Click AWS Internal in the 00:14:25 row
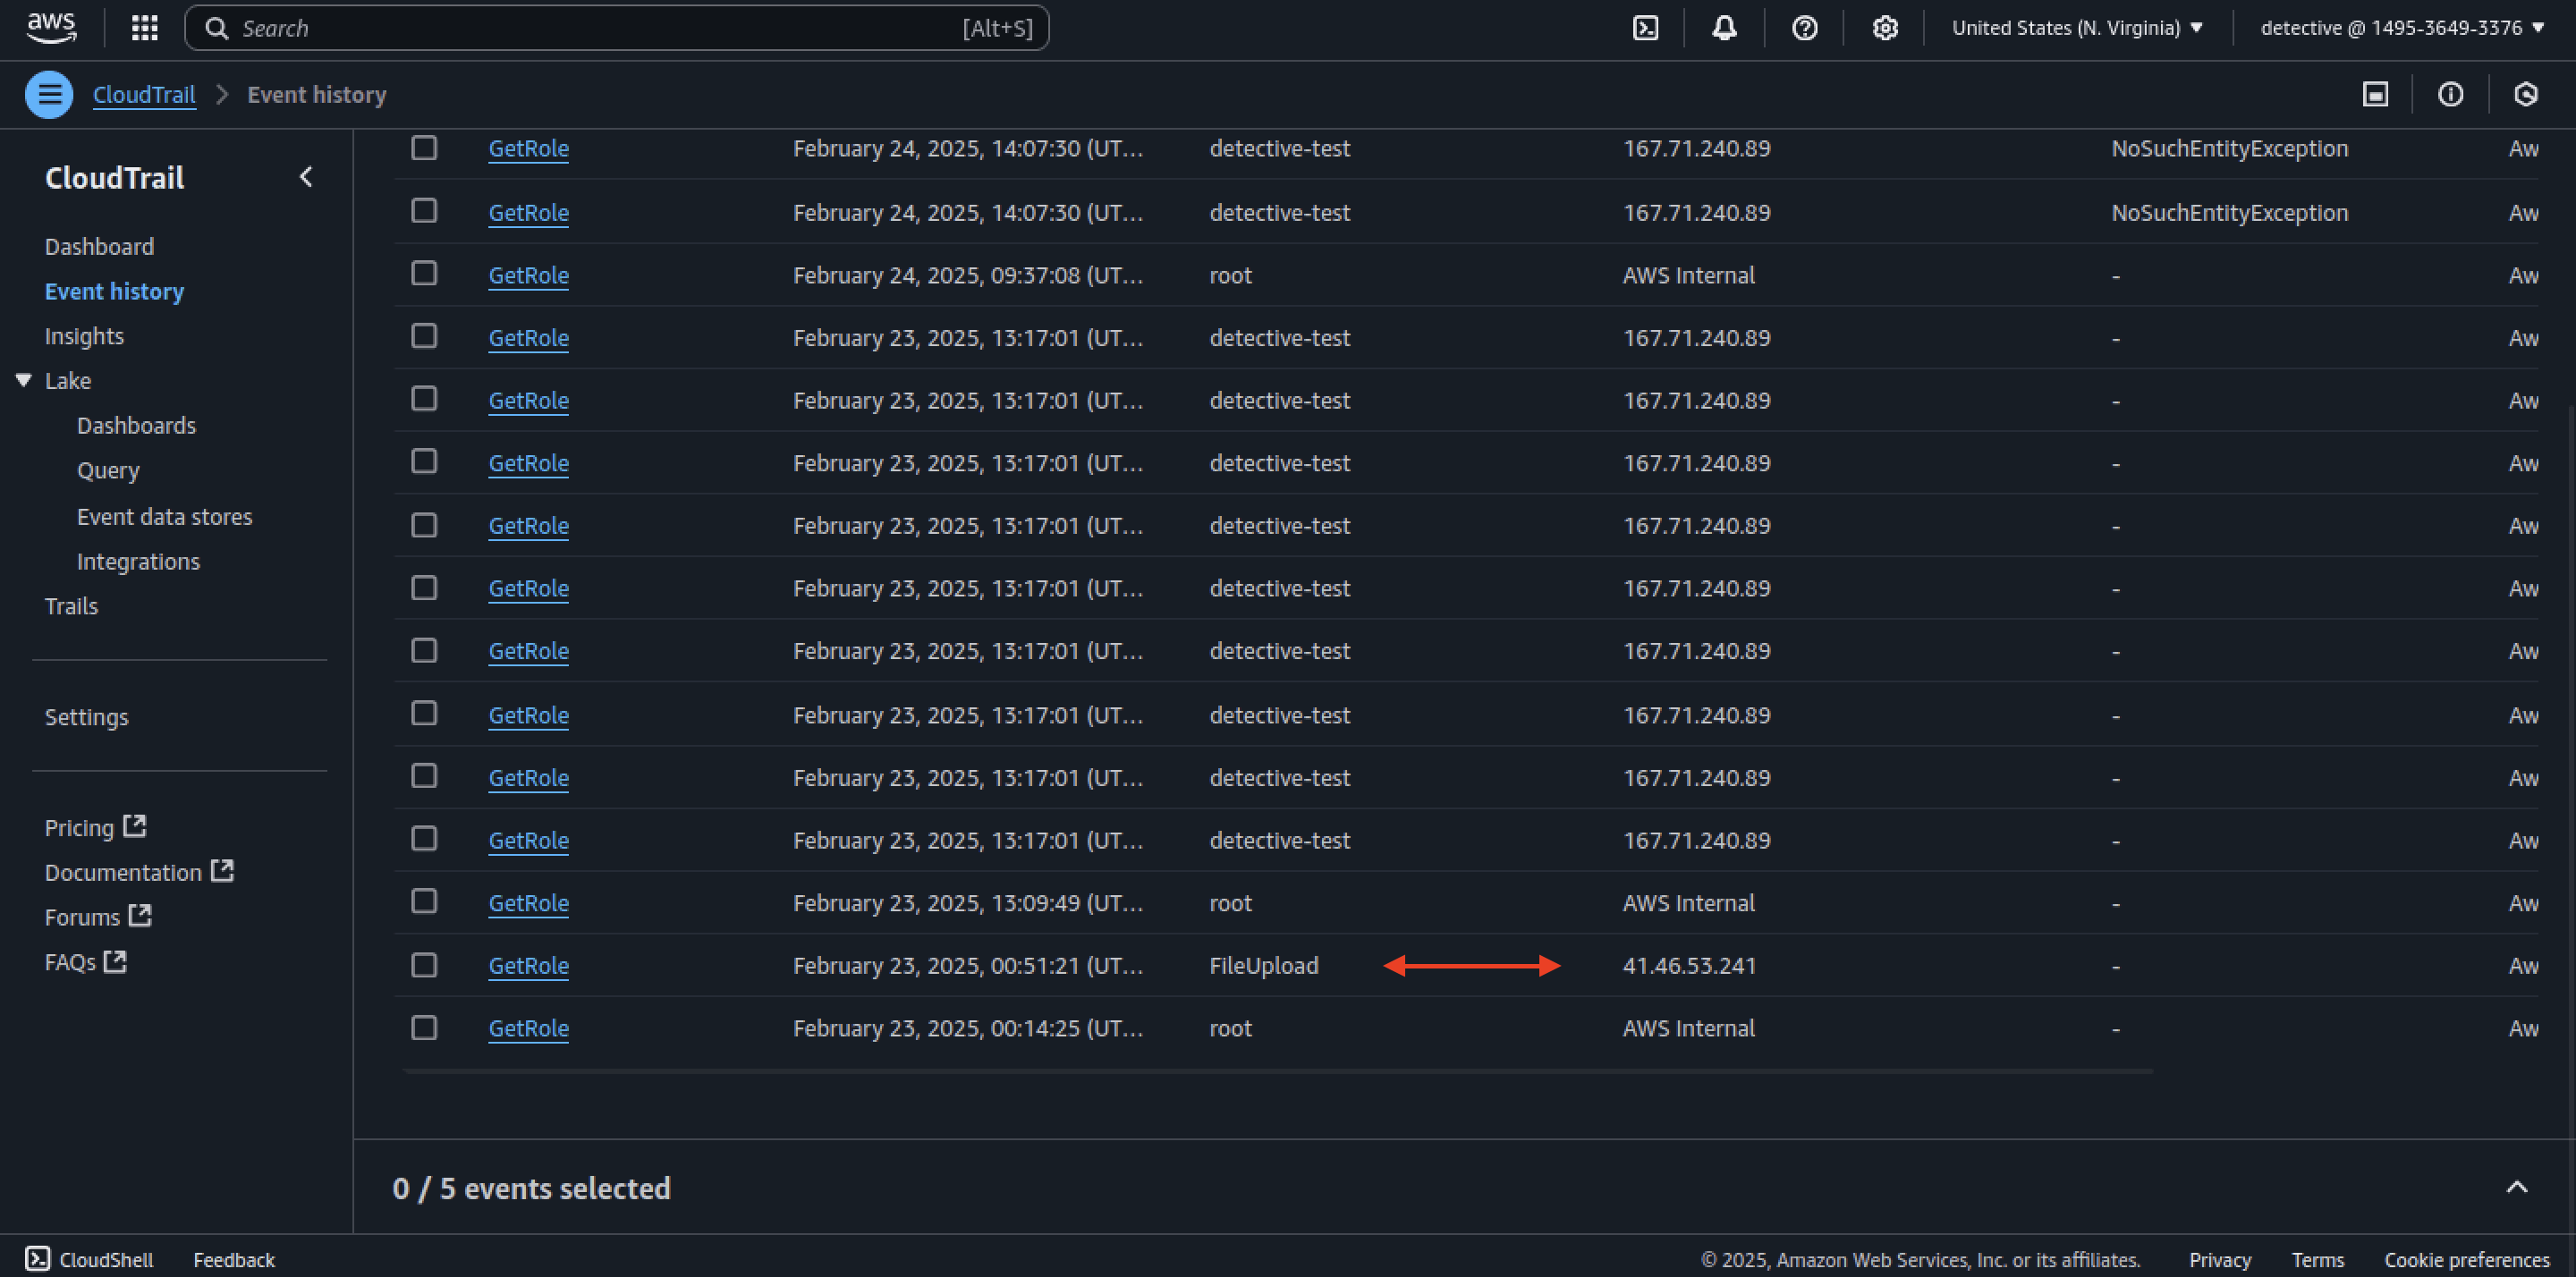This screenshot has width=2576, height=1277. pos(1688,1028)
